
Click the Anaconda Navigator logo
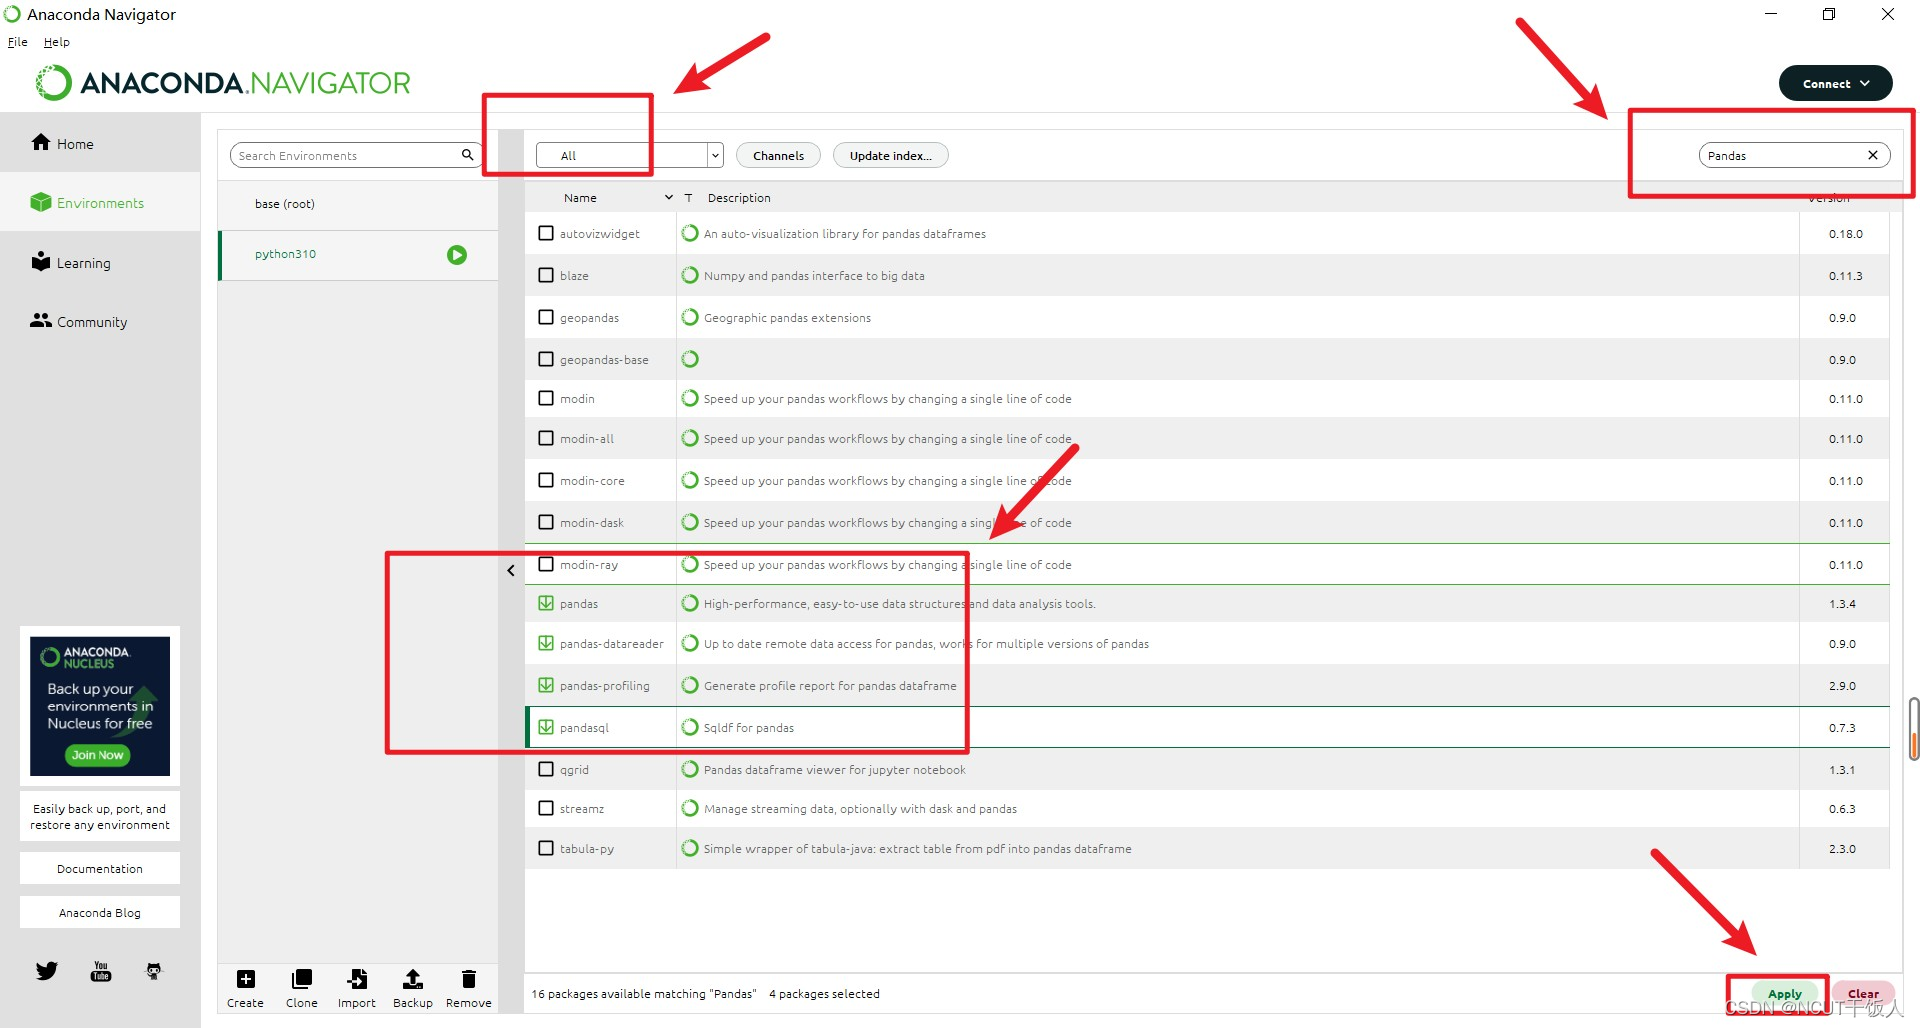223,82
